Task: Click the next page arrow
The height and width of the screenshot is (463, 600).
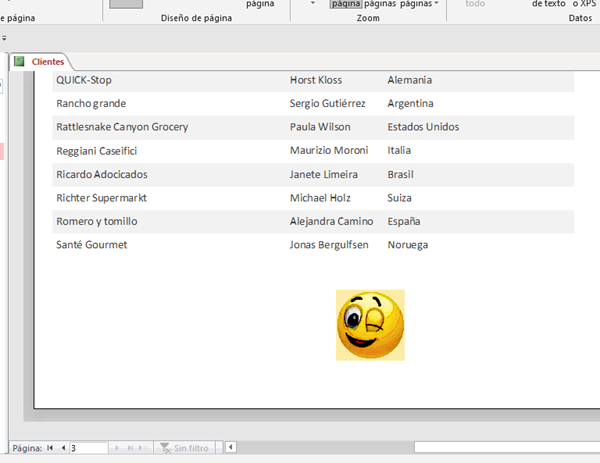Action: tap(119, 448)
